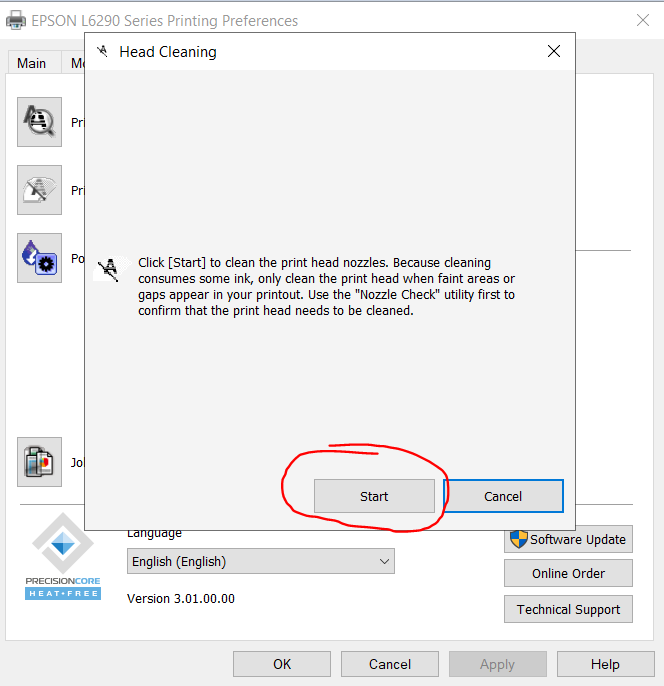Switch to the Main tab
The height and width of the screenshot is (686, 664).
click(32, 63)
